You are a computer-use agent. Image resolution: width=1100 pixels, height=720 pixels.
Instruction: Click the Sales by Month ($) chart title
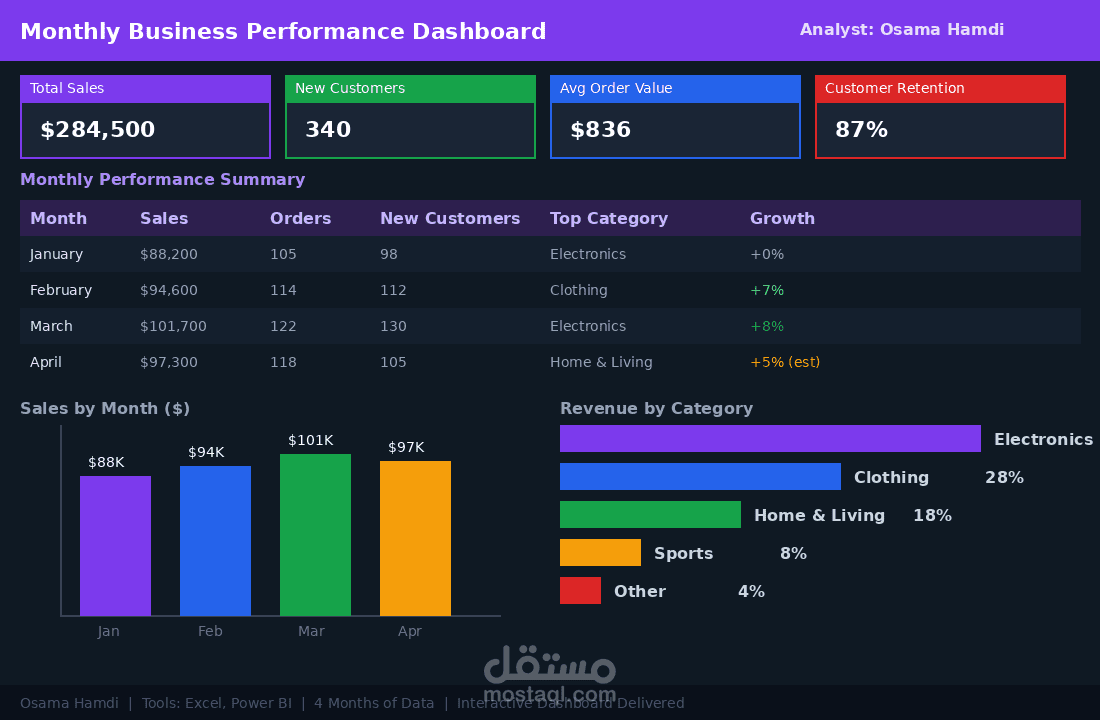click(105, 408)
